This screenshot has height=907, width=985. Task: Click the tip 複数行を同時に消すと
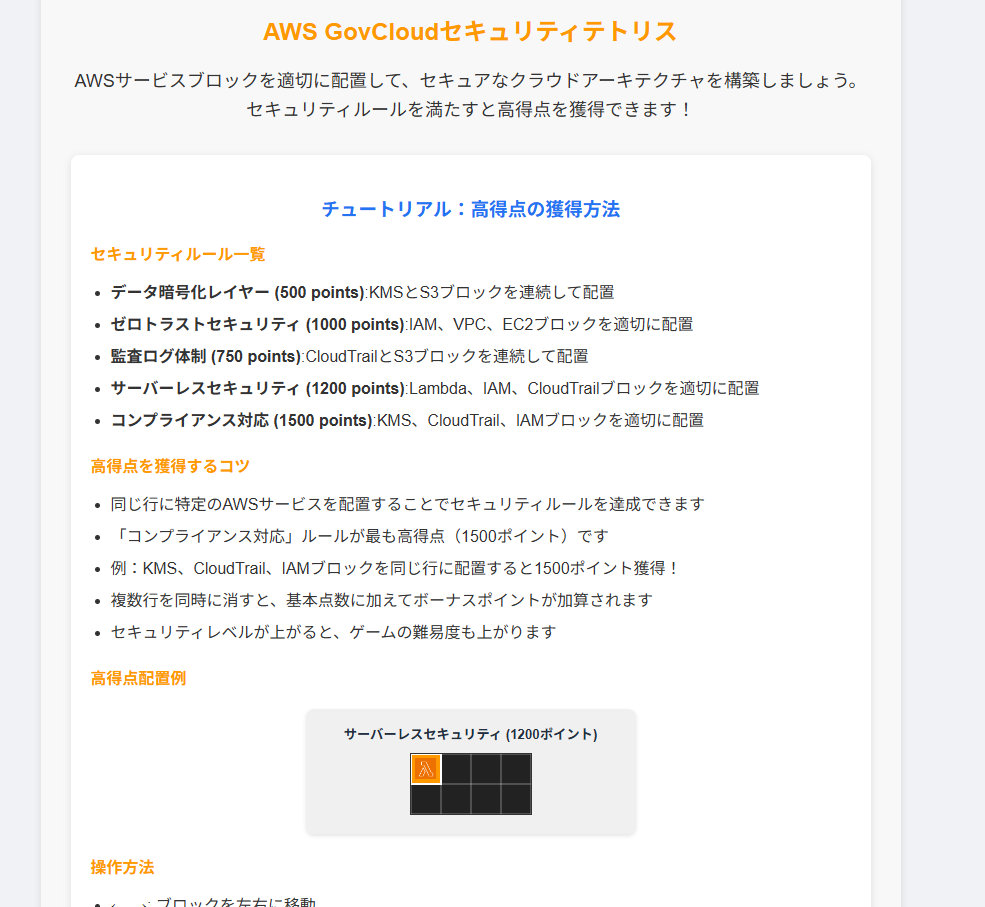382,600
